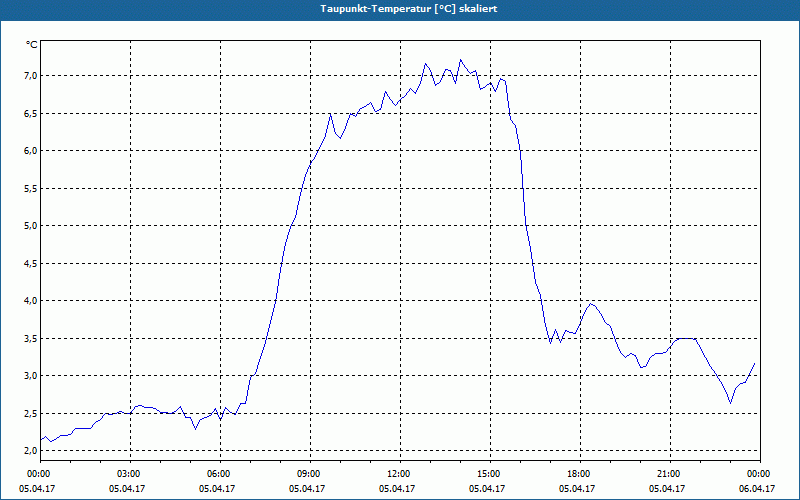800x500 pixels.
Task: Click the 21:00 time label on the x-axis
Action: click(x=670, y=474)
